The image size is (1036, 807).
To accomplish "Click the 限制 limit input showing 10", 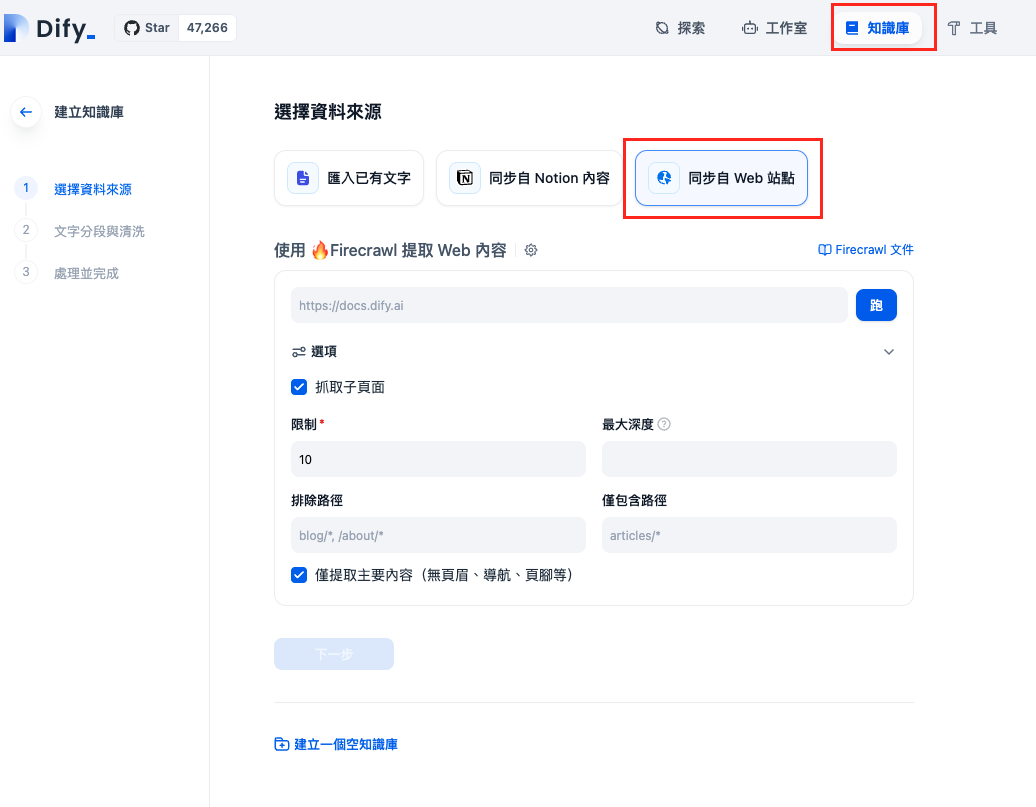I will (438, 459).
